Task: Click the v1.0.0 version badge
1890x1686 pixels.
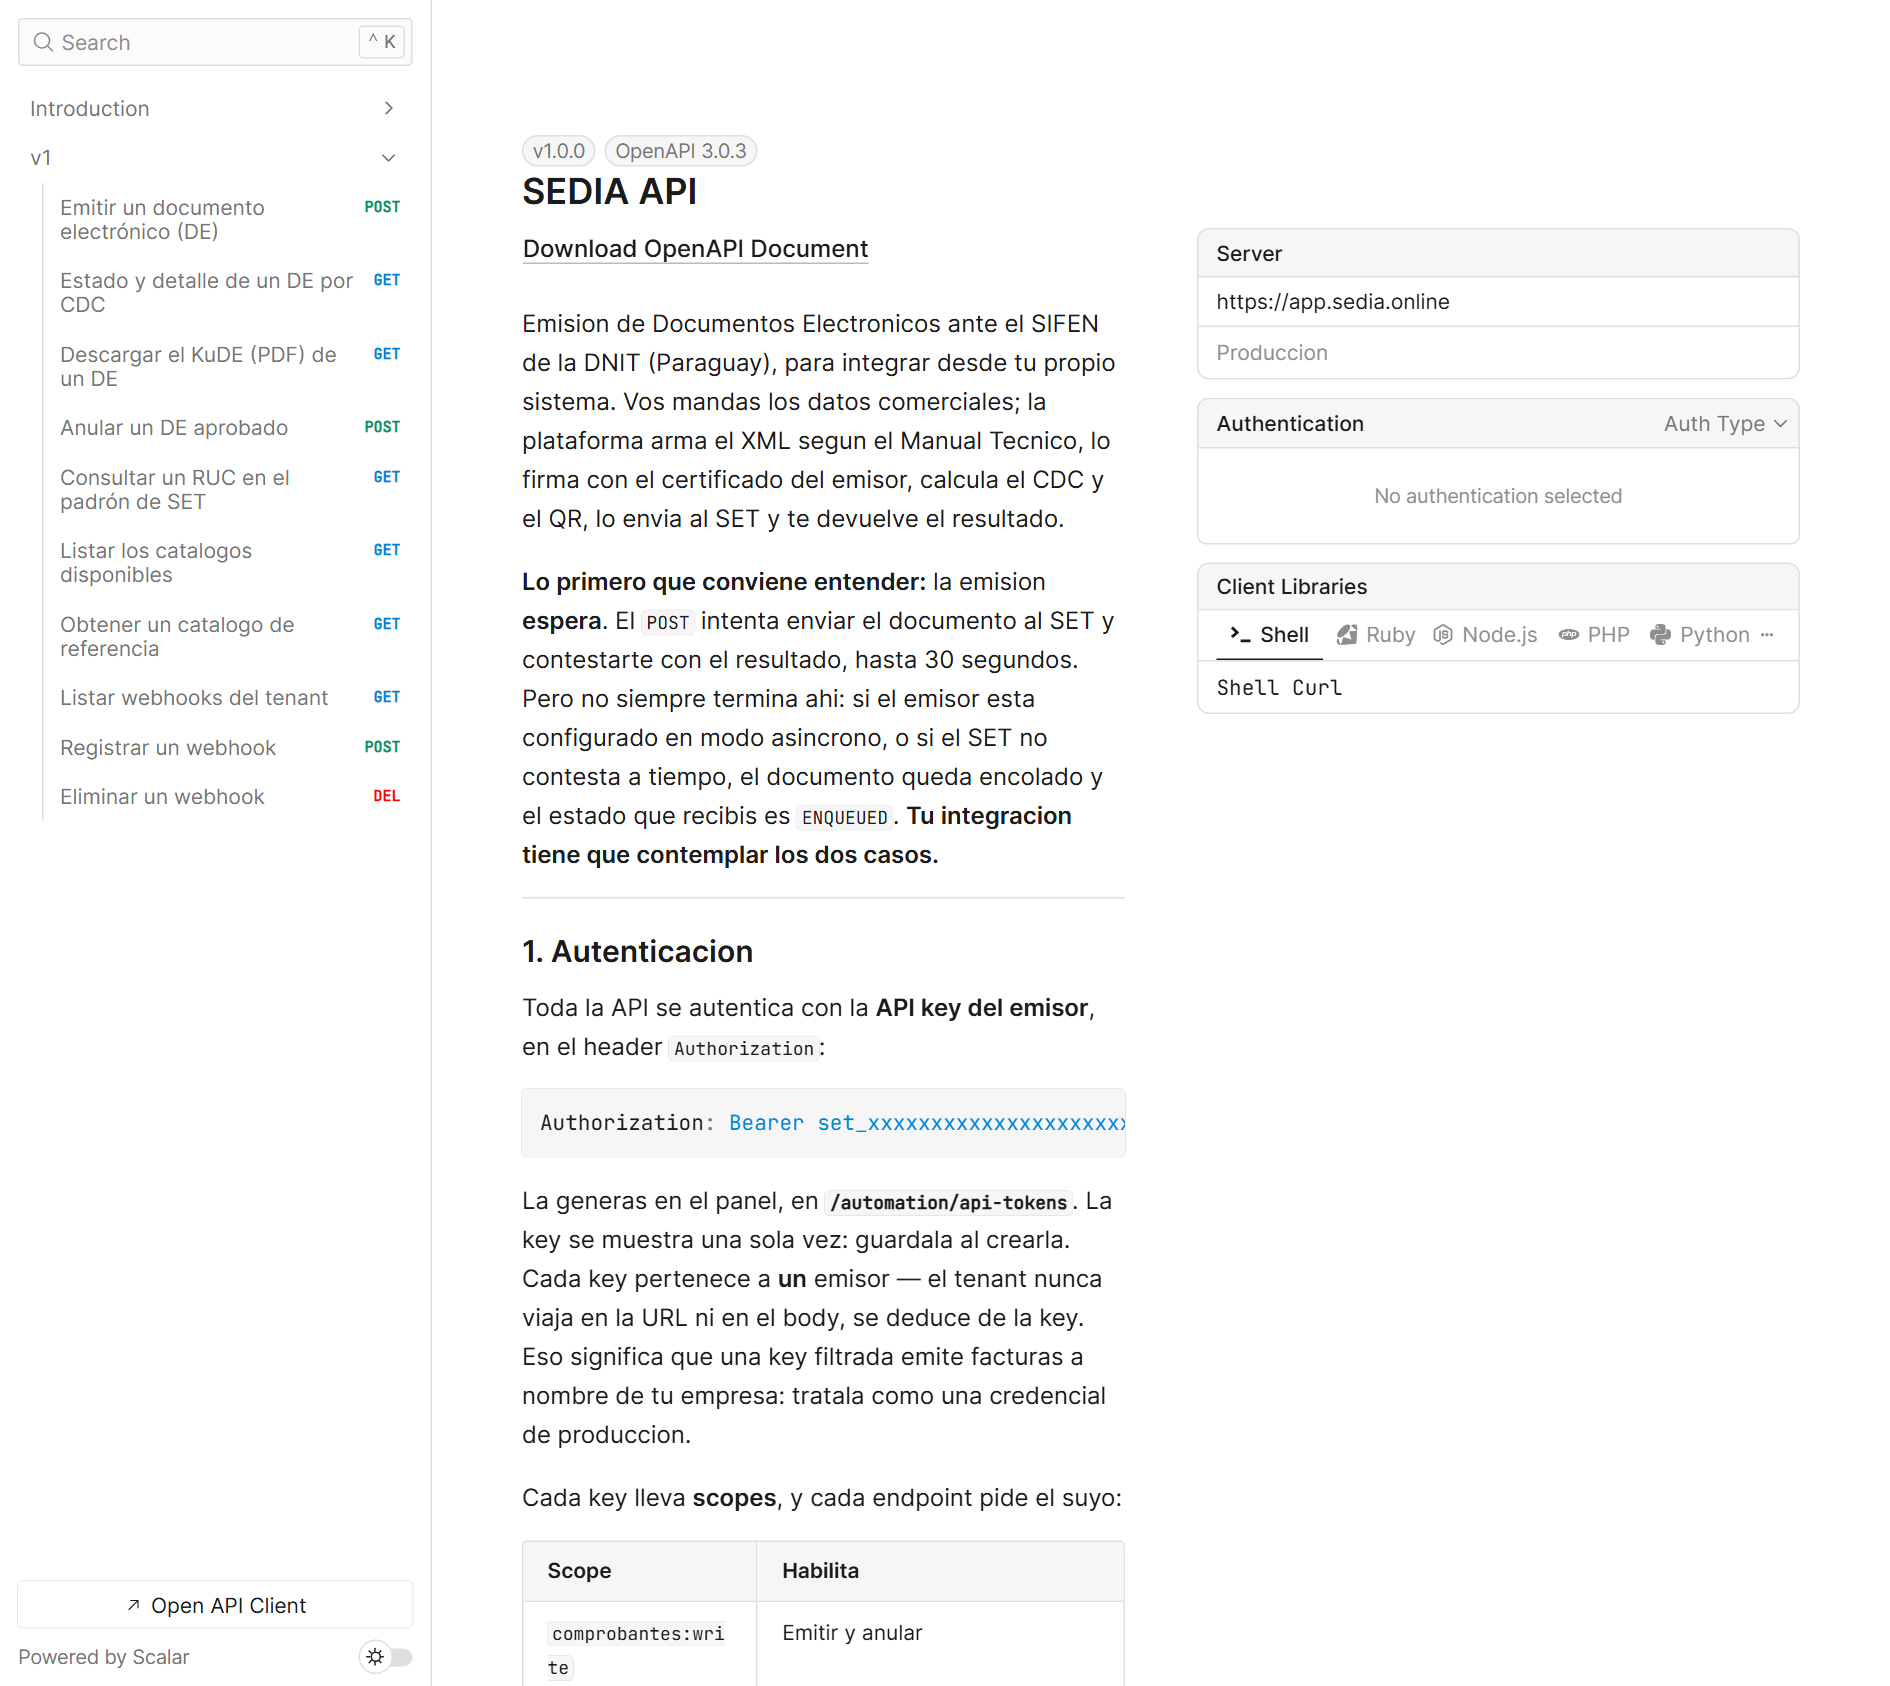Action: pyautogui.click(x=559, y=151)
